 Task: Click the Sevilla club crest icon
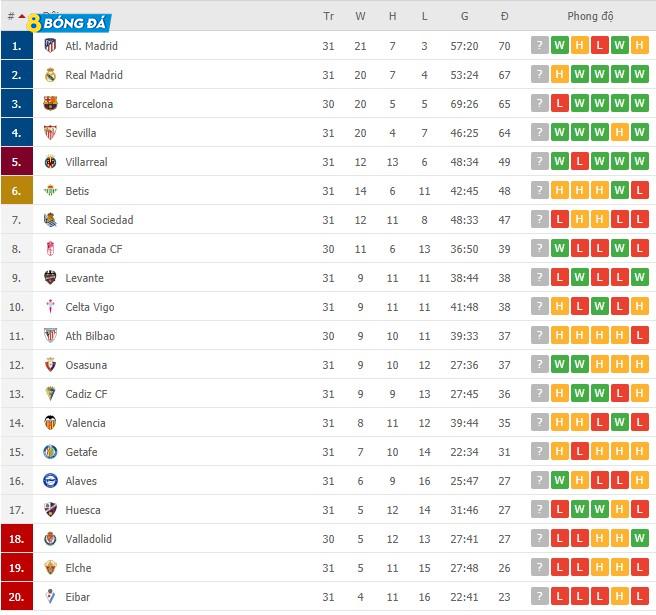pyautogui.click(x=50, y=133)
